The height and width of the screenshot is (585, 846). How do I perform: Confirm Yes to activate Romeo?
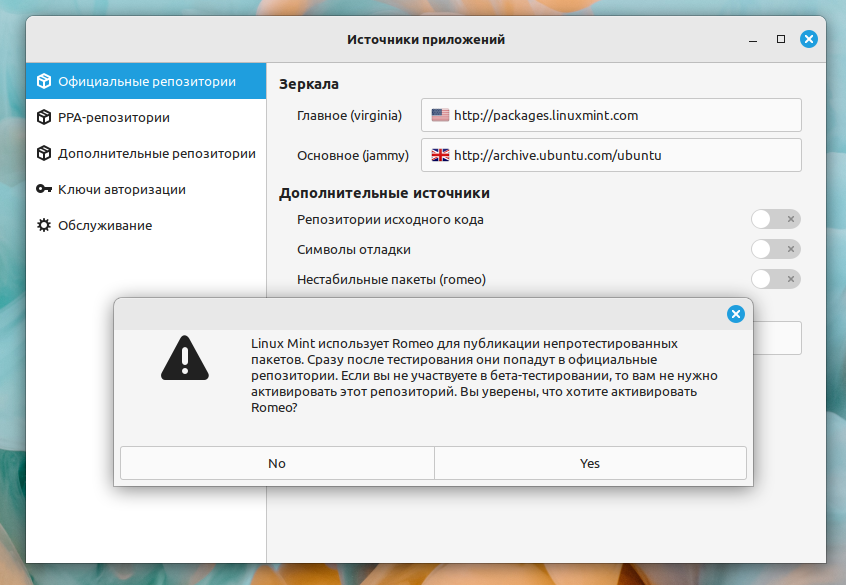(x=590, y=463)
